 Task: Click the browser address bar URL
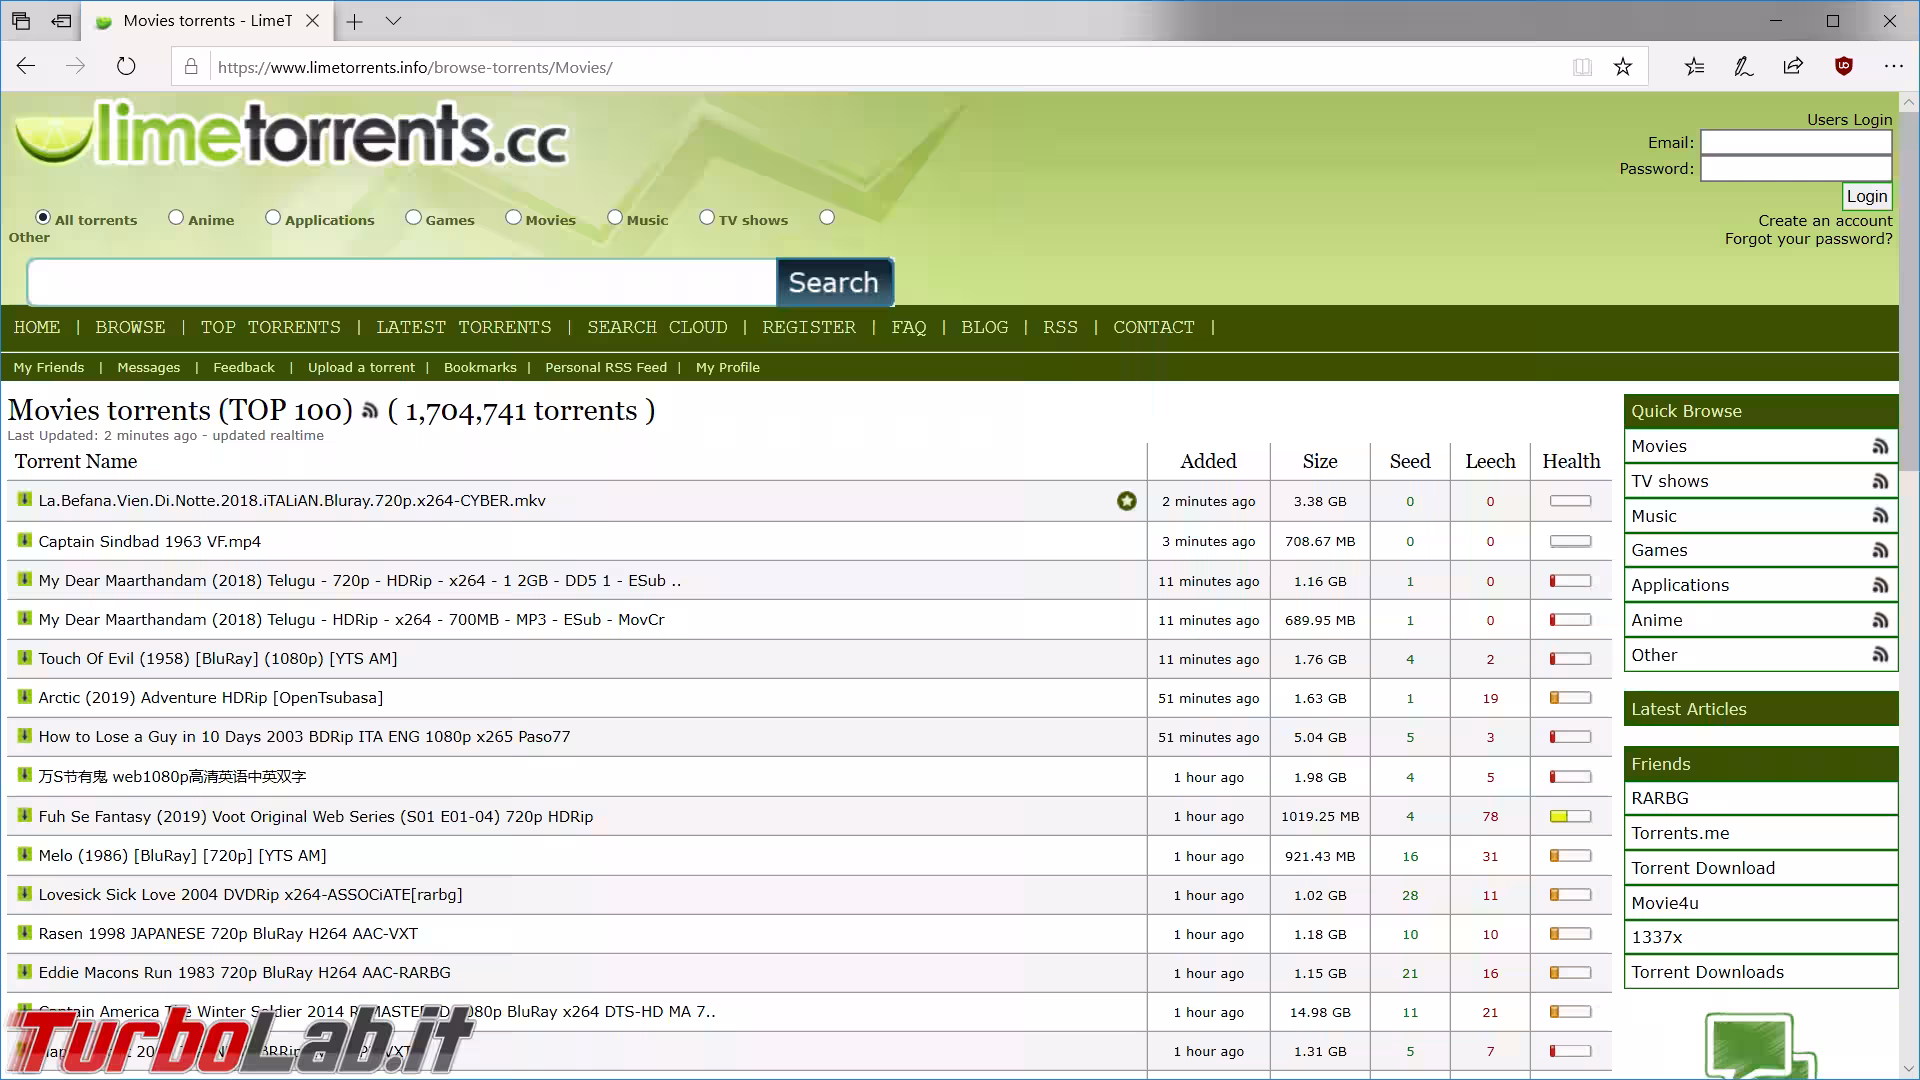(x=415, y=68)
